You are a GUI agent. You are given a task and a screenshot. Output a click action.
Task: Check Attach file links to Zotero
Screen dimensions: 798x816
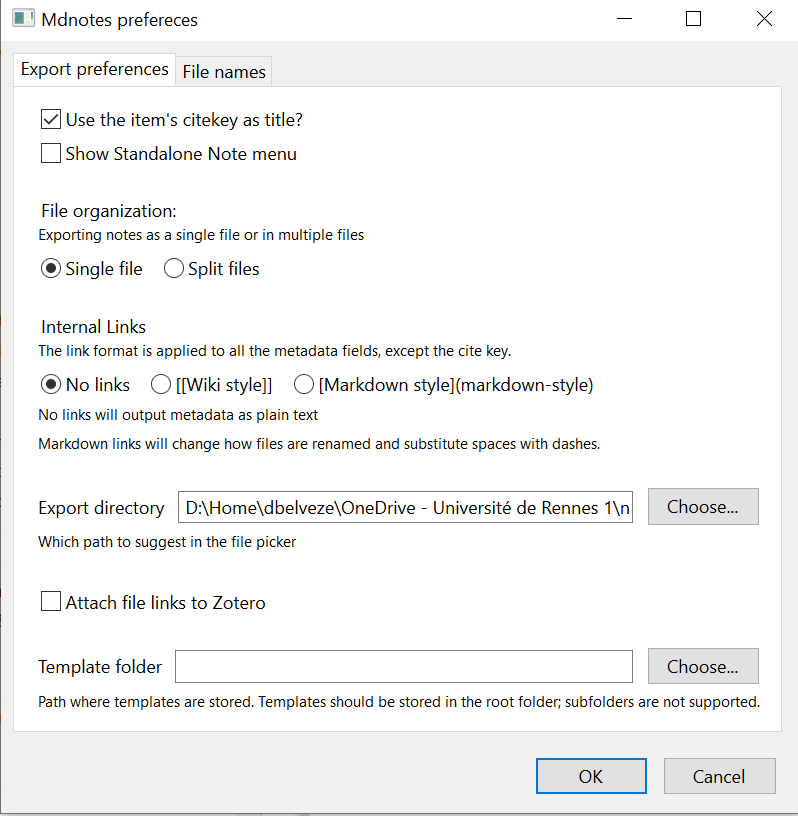tap(51, 602)
